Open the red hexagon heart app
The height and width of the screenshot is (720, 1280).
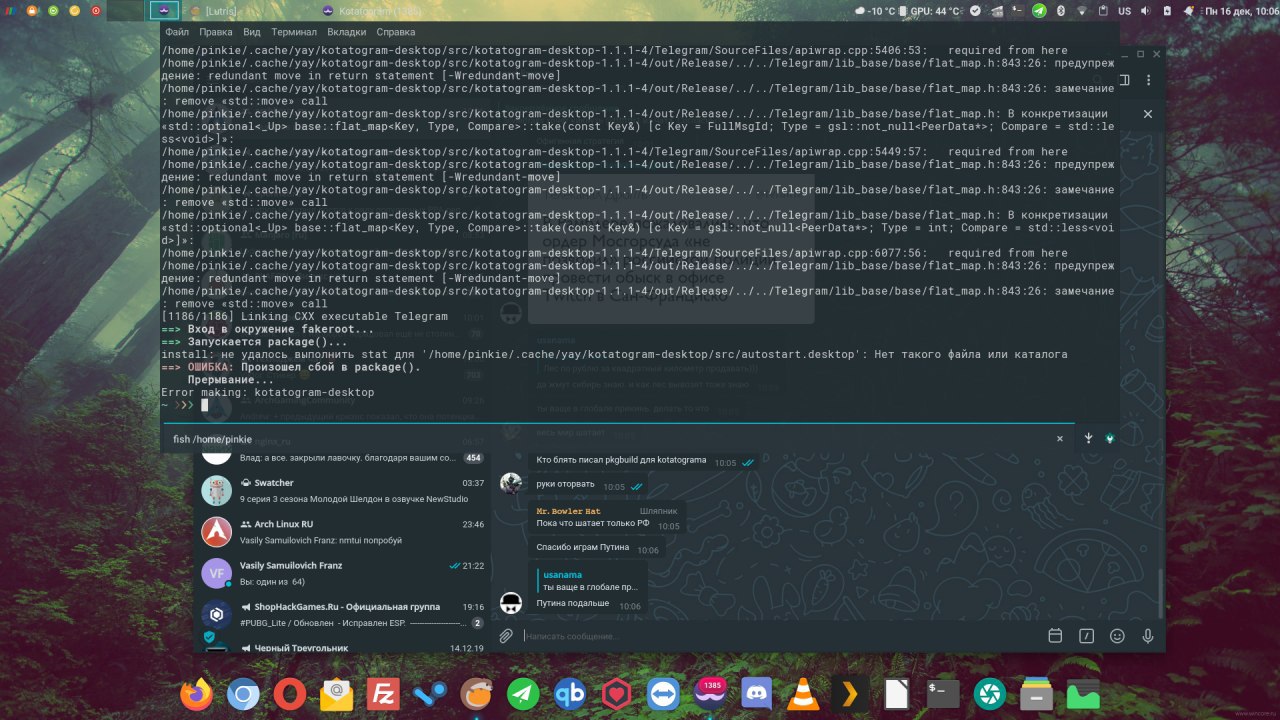[617, 693]
